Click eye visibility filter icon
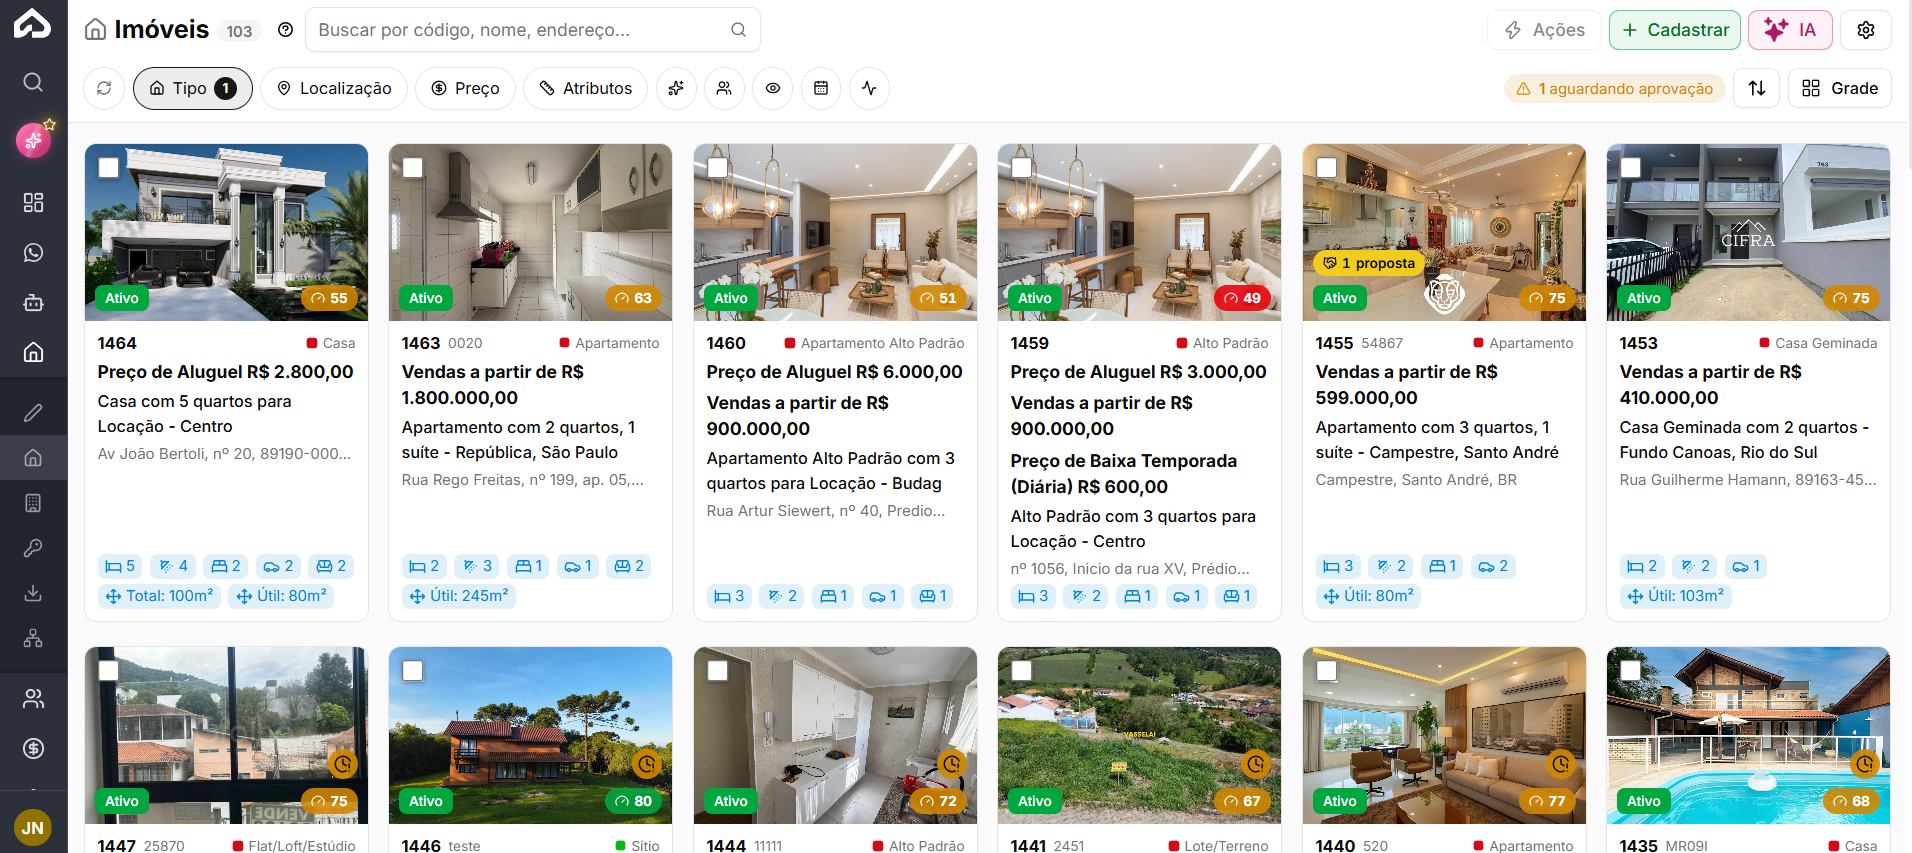The height and width of the screenshot is (853, 1912). tap(773, 88)
